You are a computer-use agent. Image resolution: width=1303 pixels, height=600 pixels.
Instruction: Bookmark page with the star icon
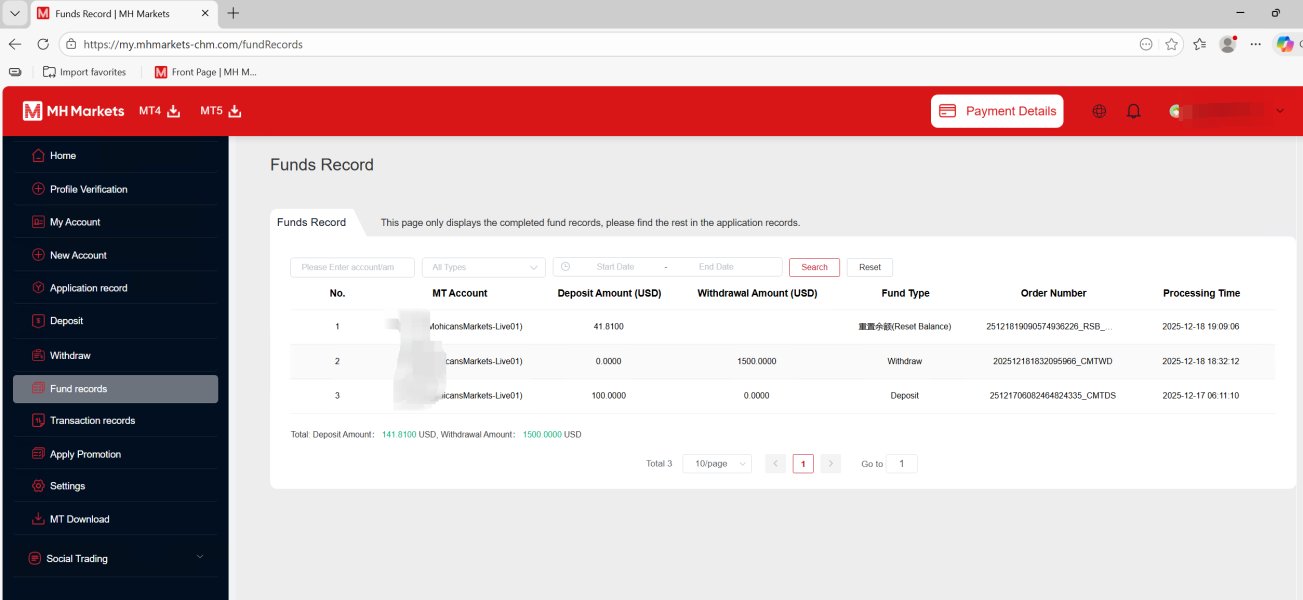[x=1171, y=44]
